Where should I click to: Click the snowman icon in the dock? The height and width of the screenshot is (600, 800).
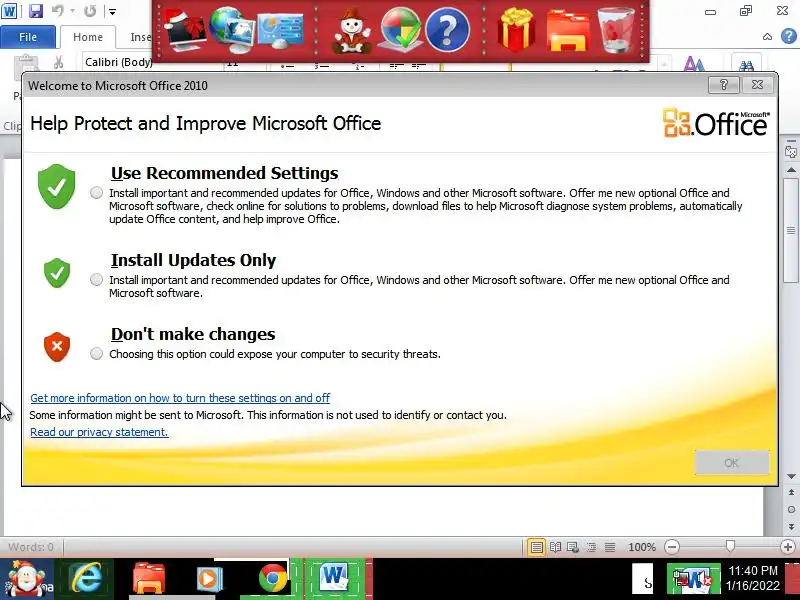pyautogui.click(x=352, y=31)
